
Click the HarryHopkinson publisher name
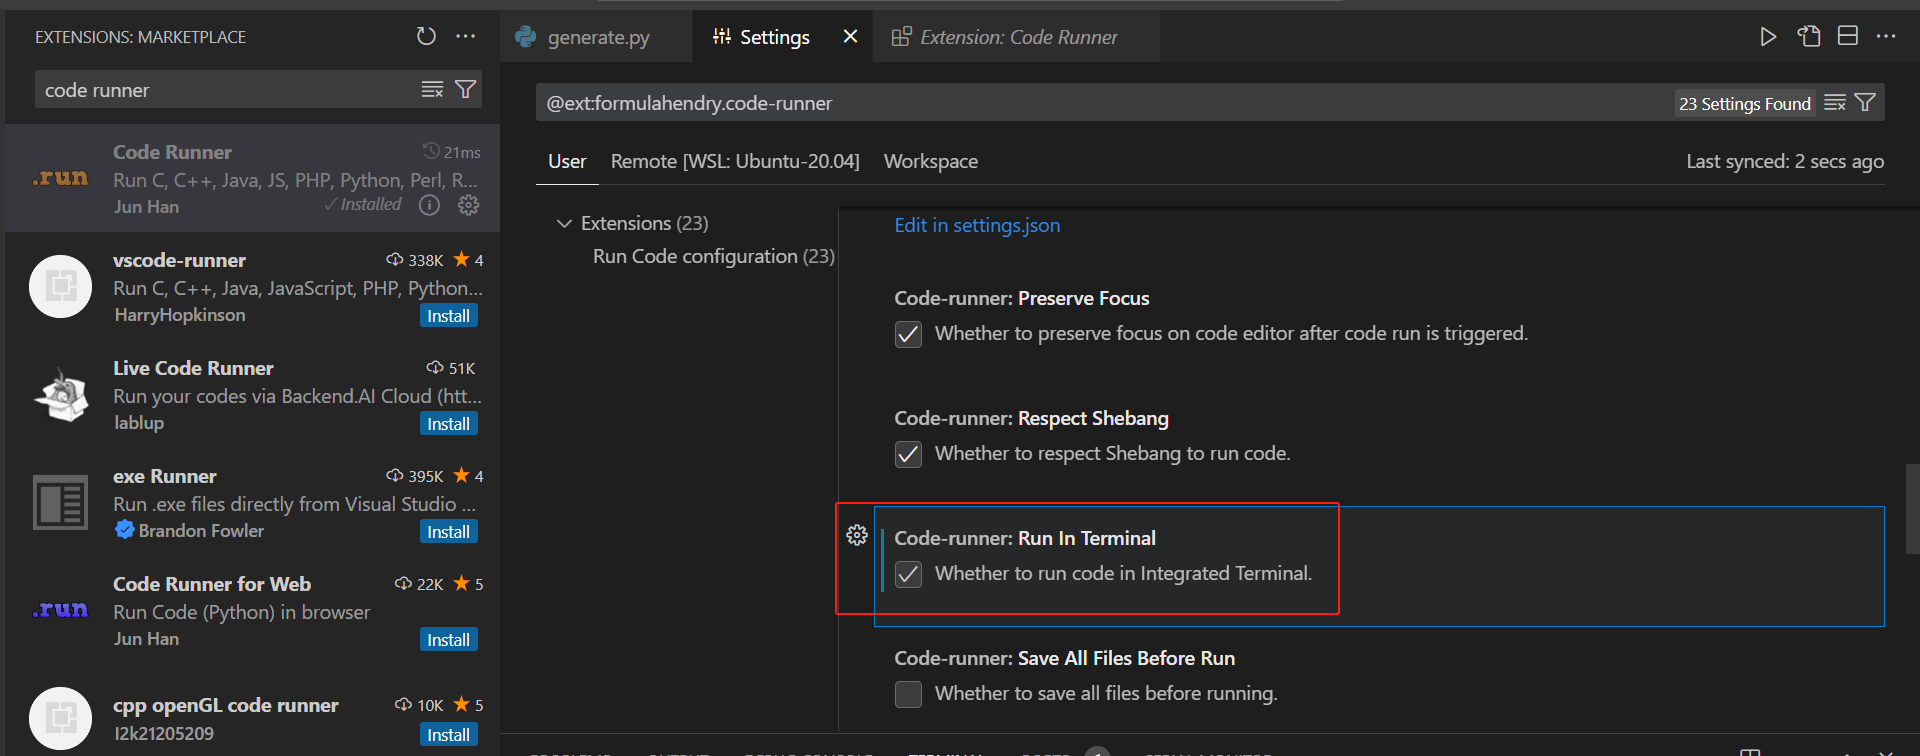tap(179, 314)
